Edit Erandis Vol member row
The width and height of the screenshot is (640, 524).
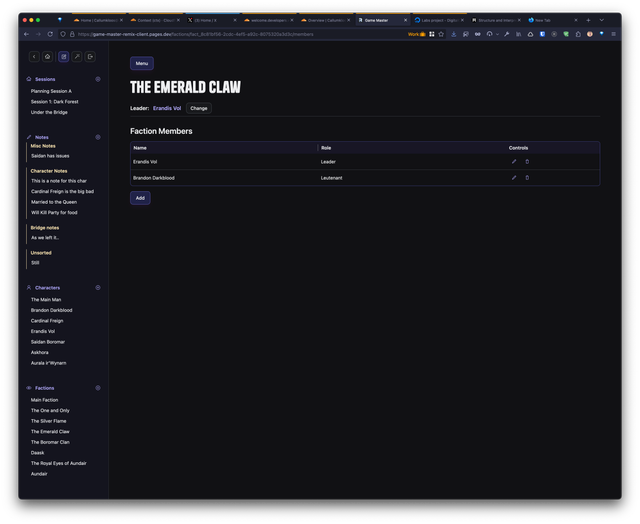click(514, 162)
